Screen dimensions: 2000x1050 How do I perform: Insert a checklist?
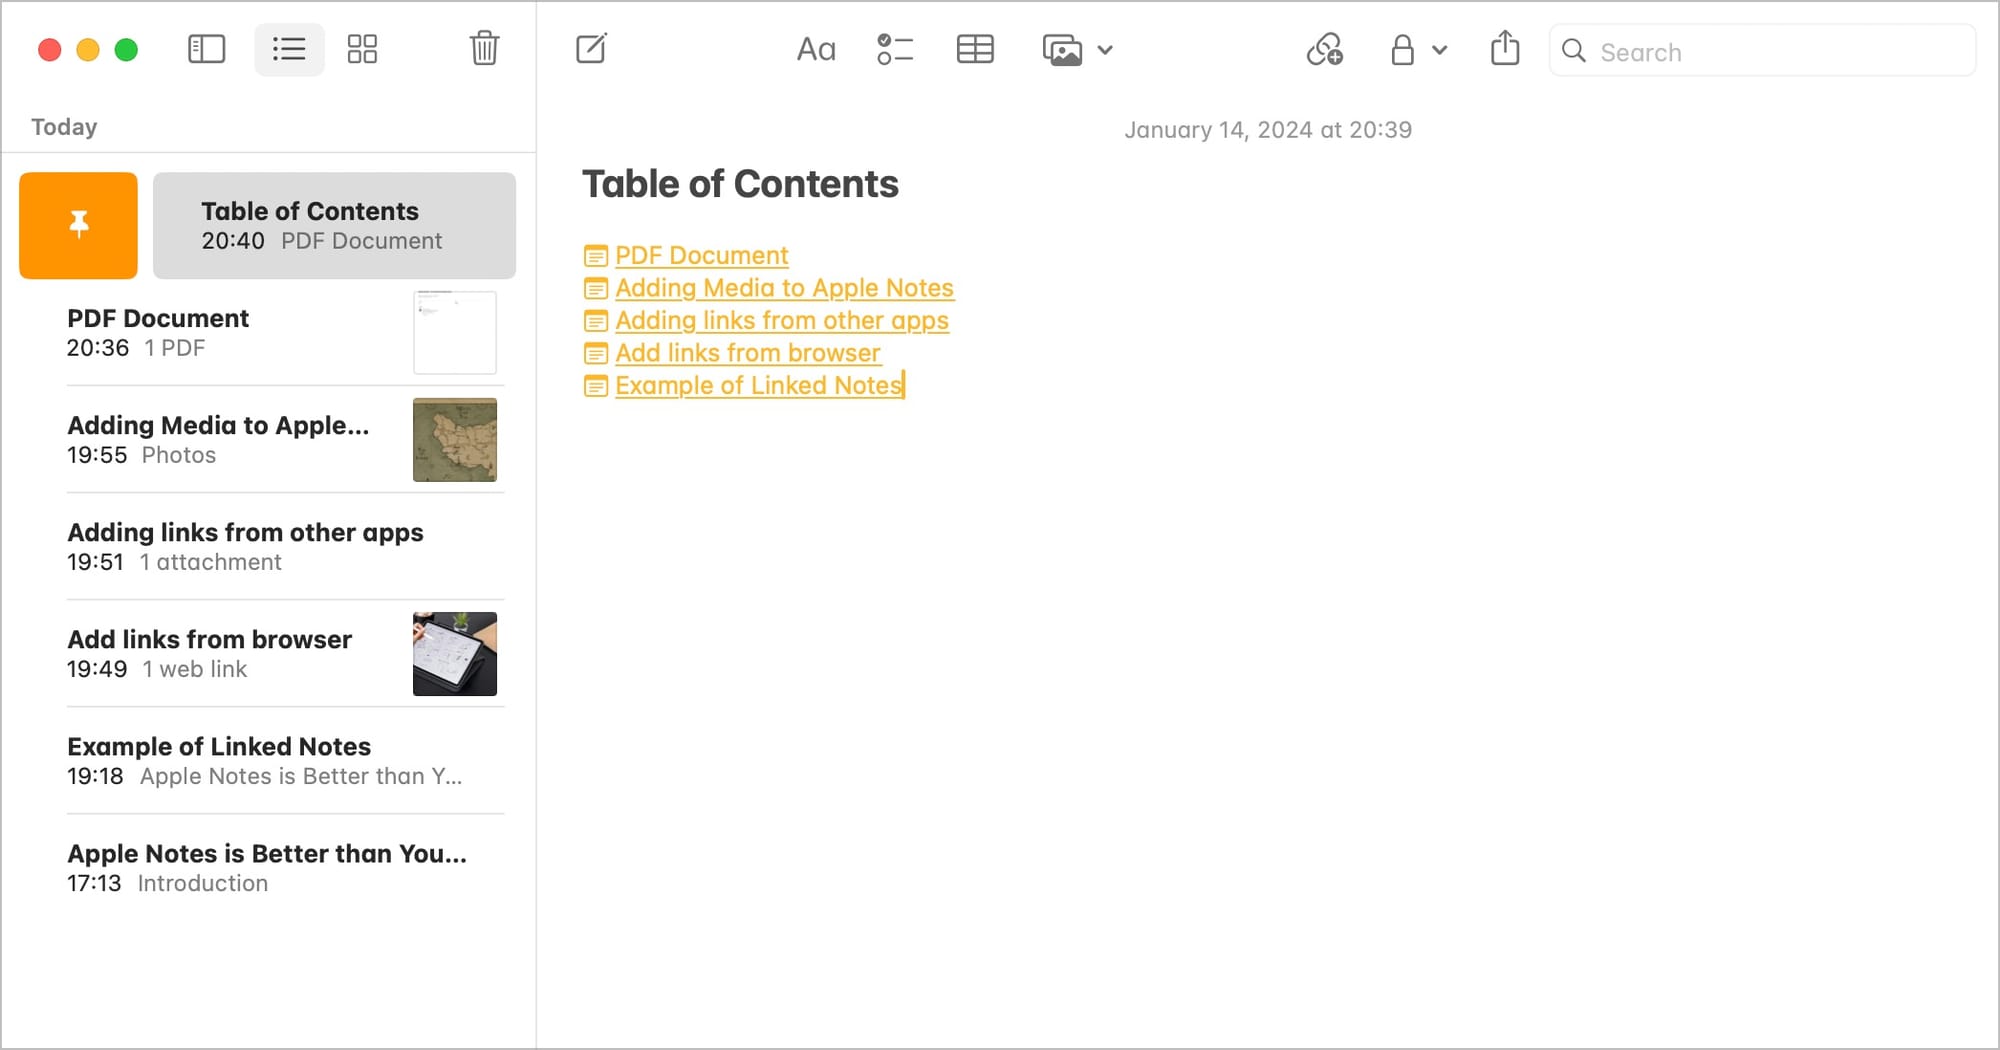point(895,49)
